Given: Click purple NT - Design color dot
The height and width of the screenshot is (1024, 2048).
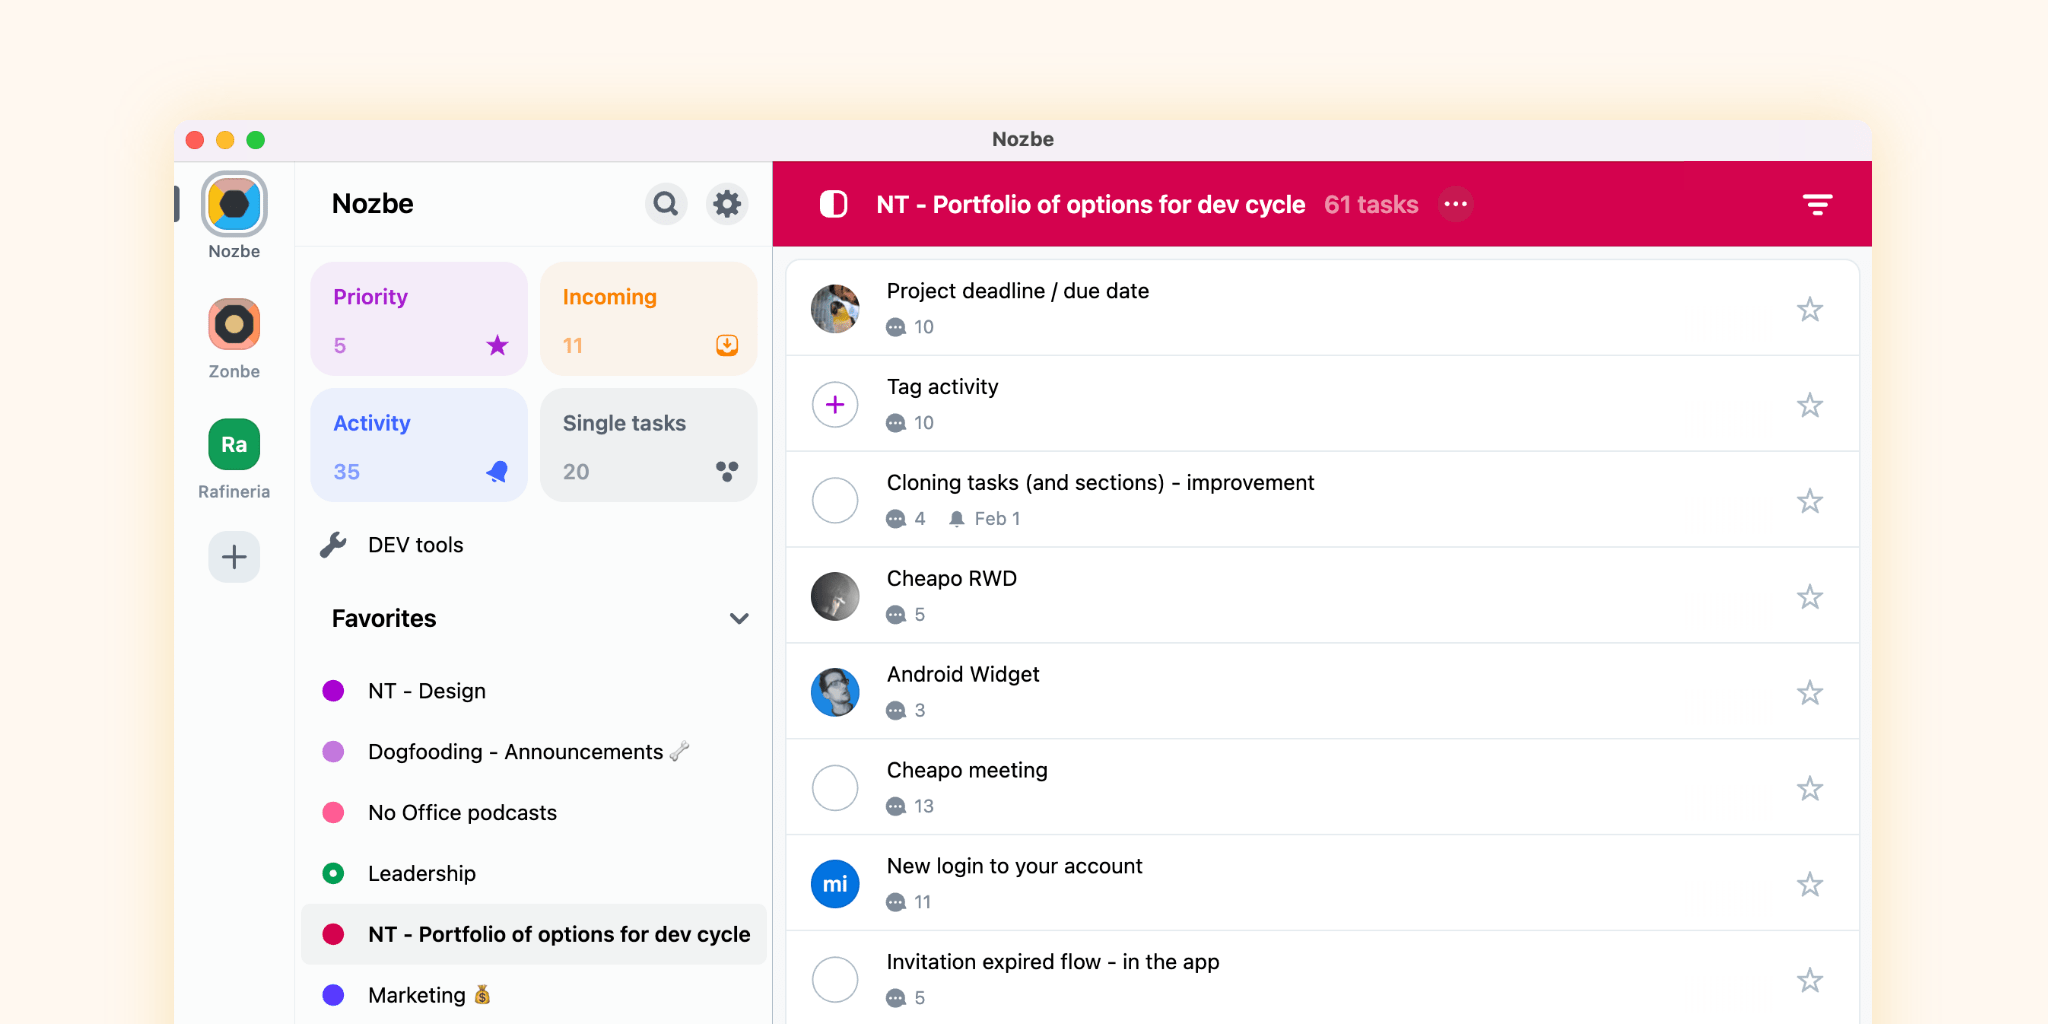Looking at the screenshot, I should coord(333,691).
